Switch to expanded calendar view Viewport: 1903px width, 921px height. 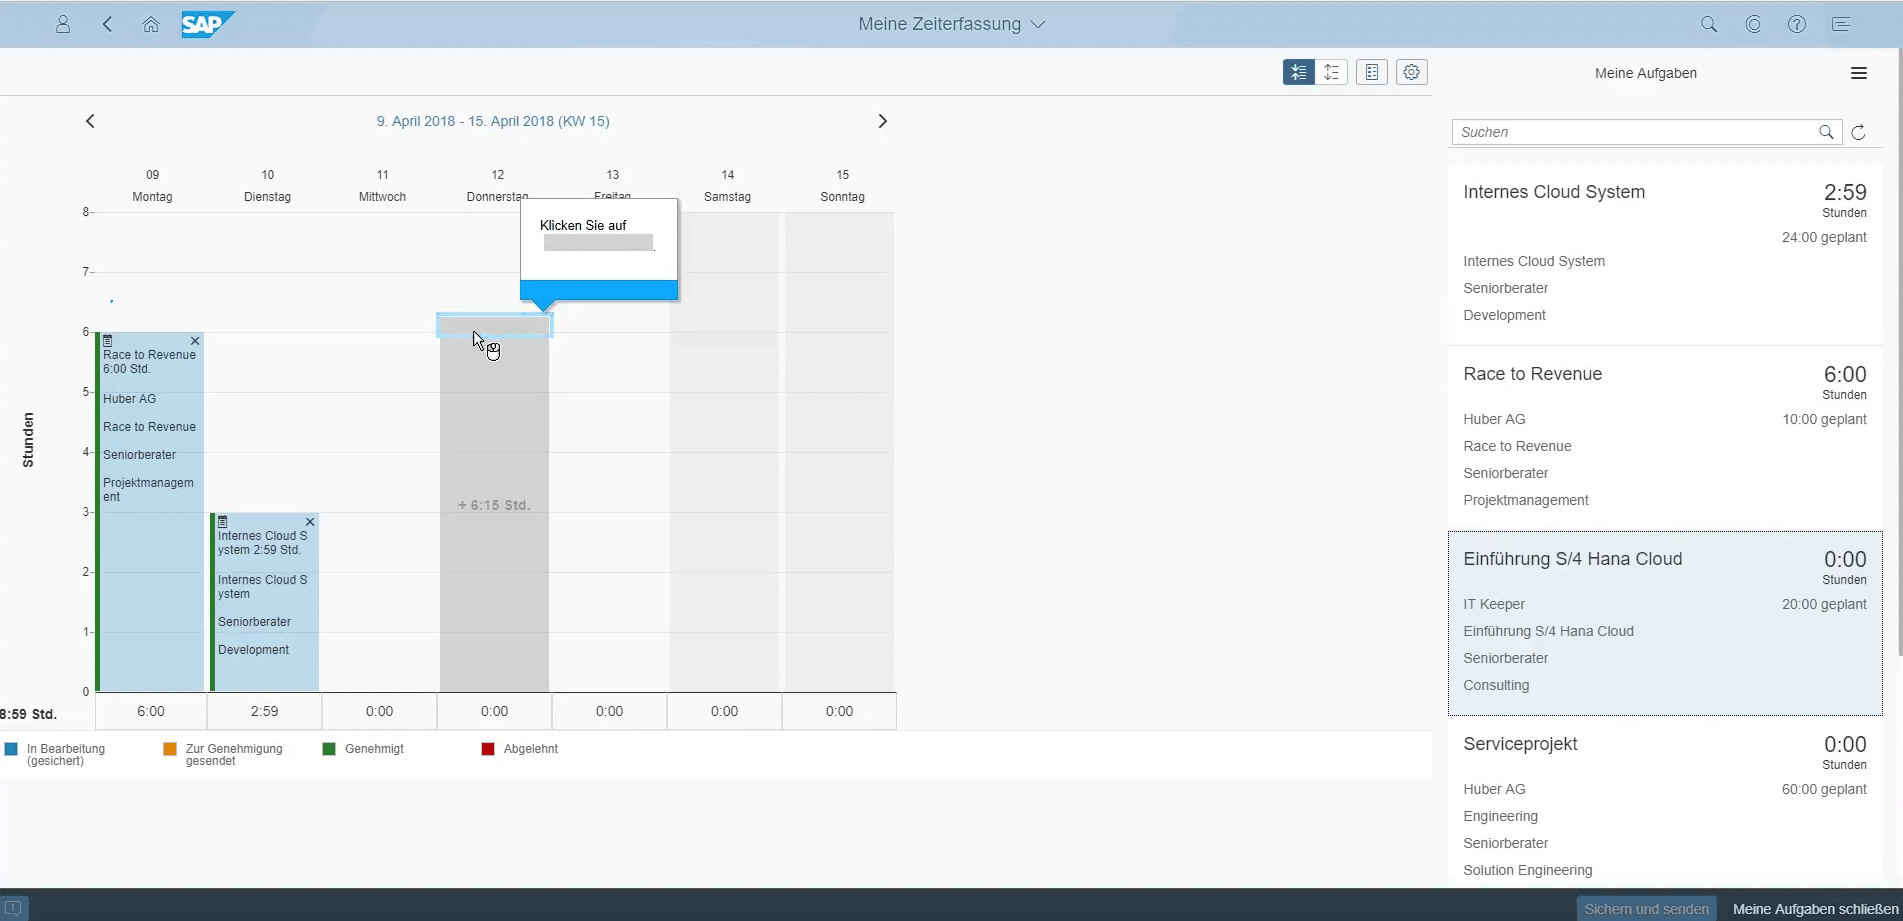tap(1331, 72)
